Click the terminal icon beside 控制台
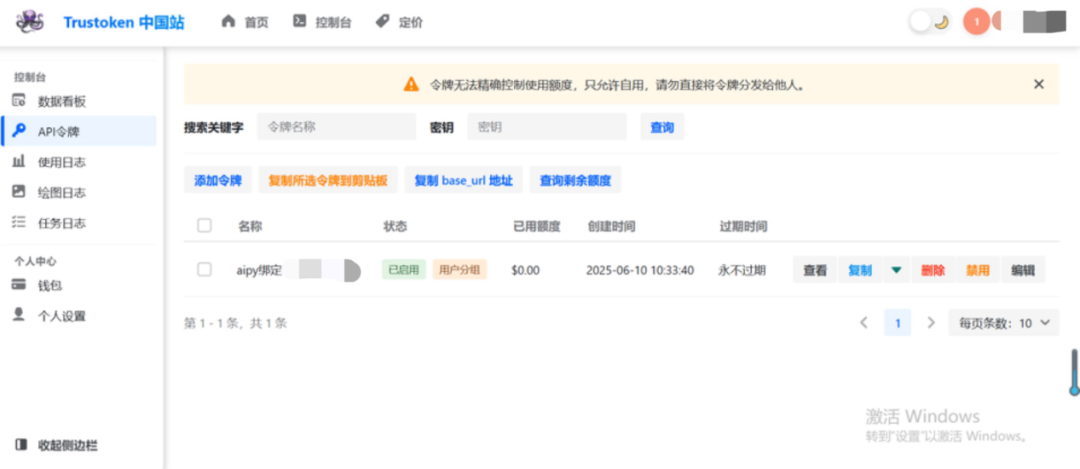 [299, 21]
